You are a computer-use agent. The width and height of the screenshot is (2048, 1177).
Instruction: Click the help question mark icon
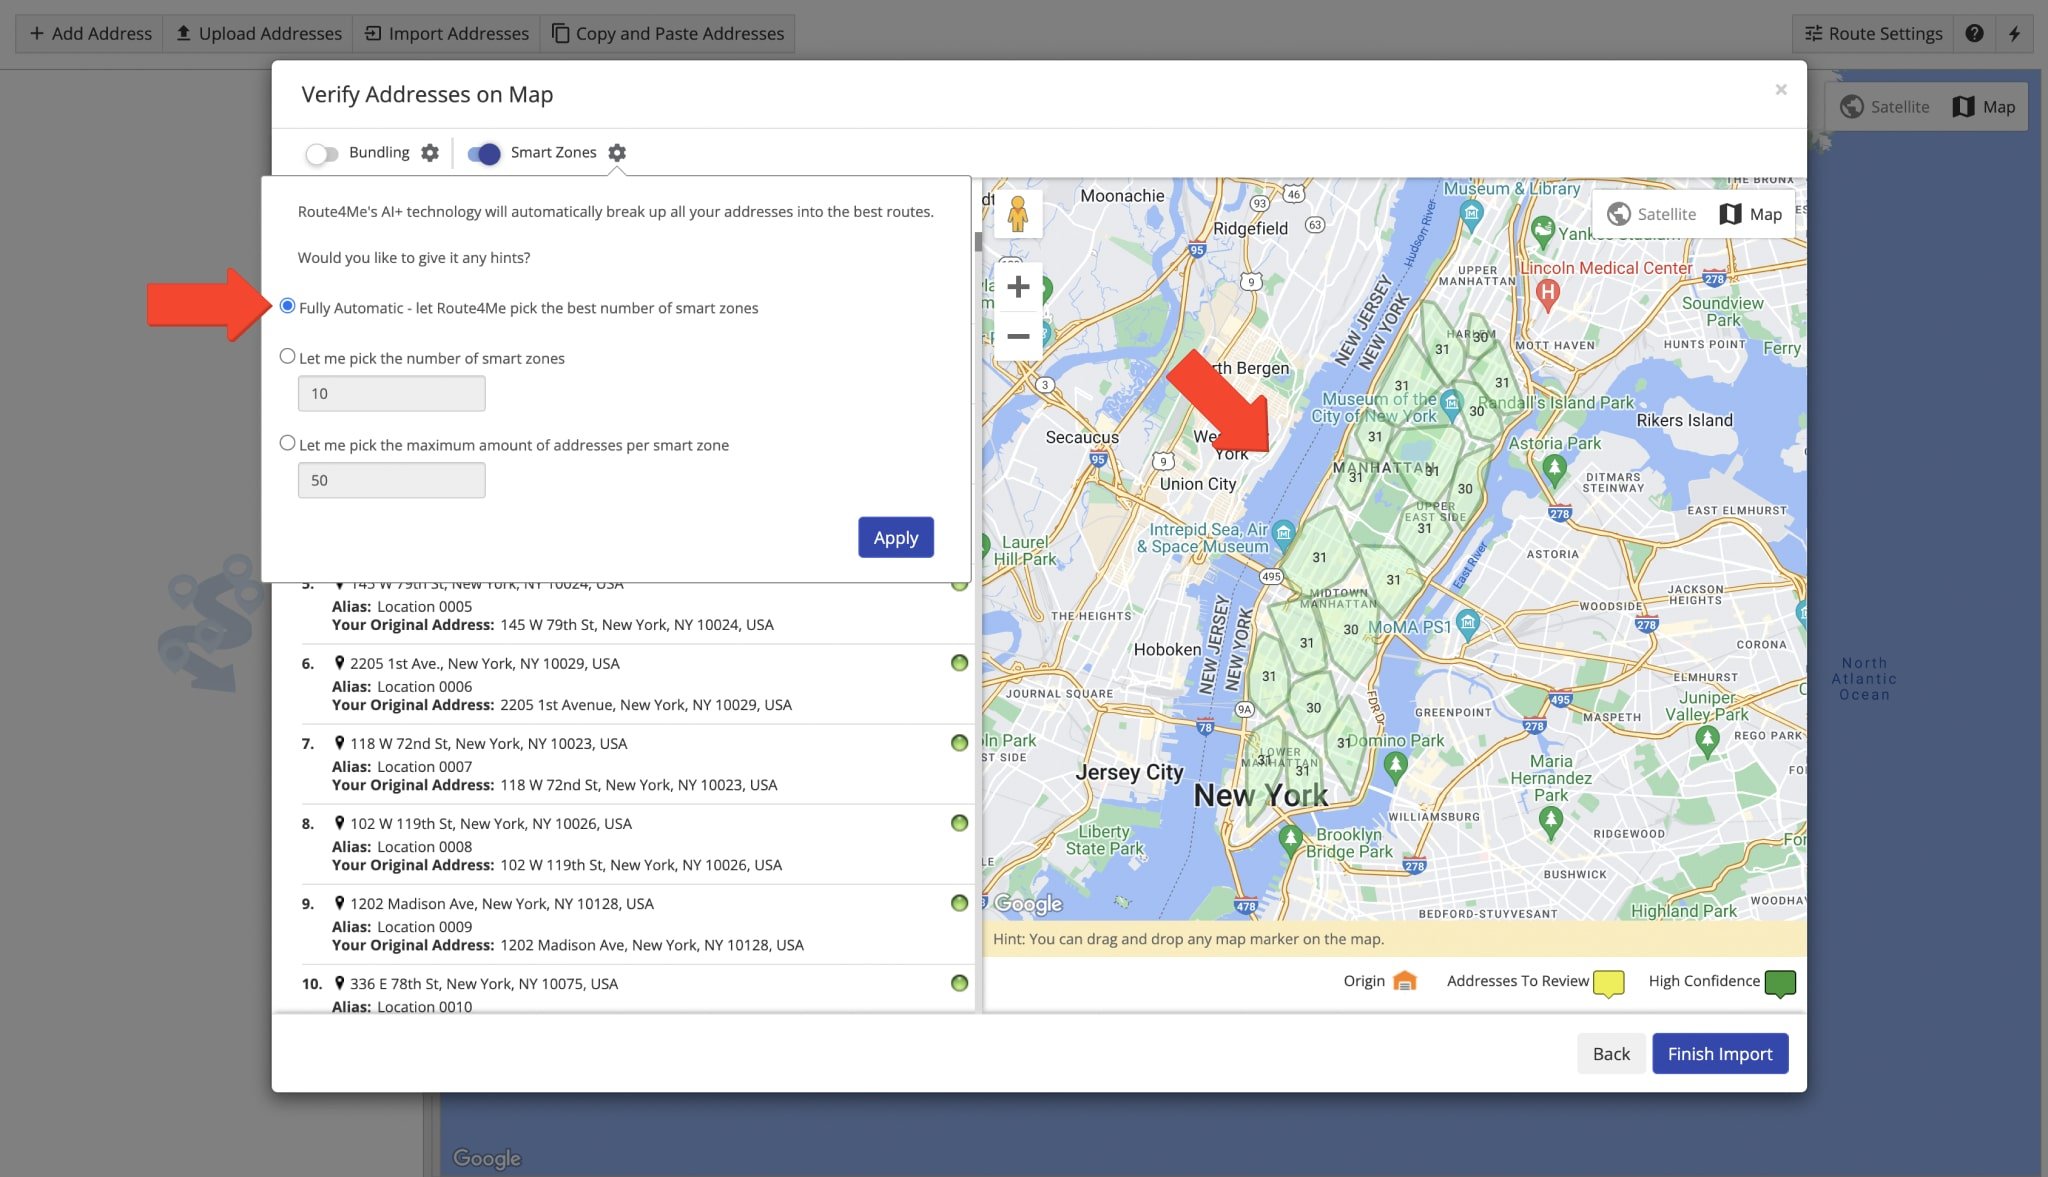pyautogui.click(x=1974, y=33)
